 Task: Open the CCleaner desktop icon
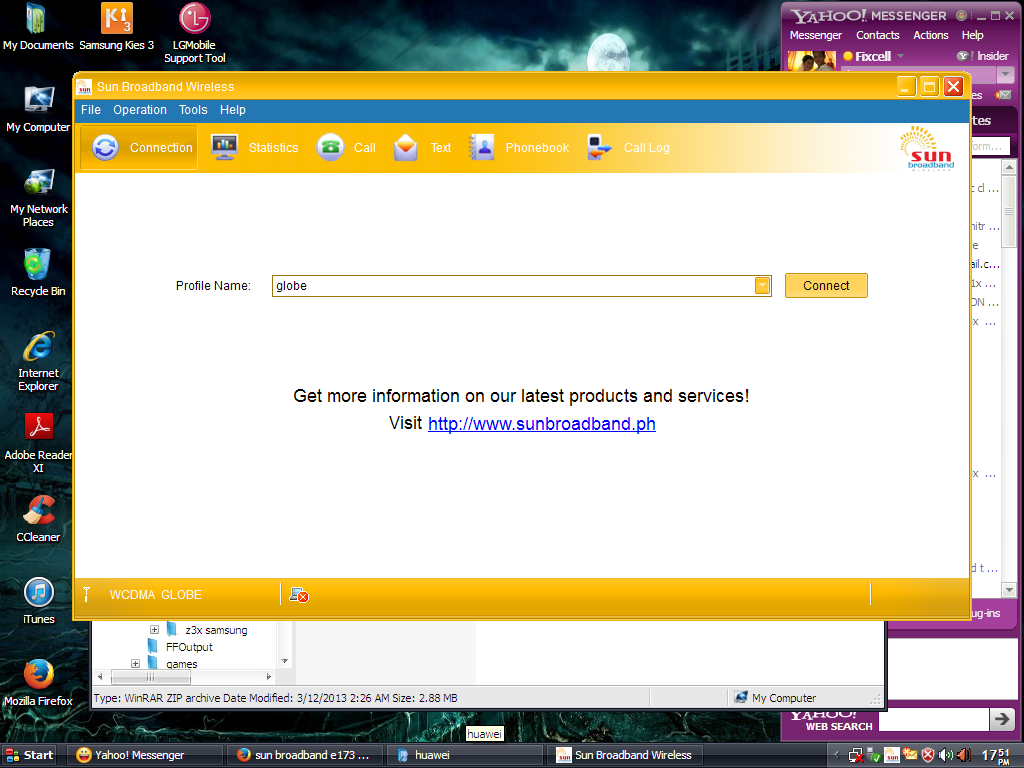(38, 512)
